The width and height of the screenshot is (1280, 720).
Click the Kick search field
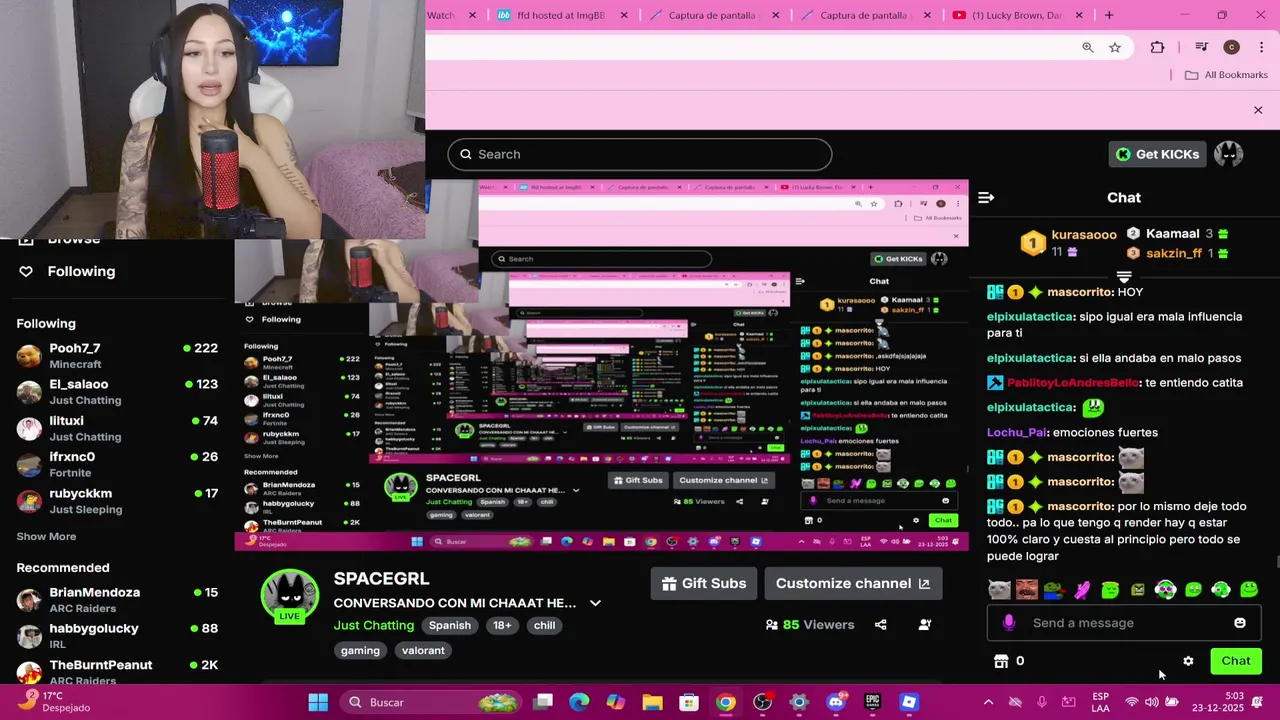point(640,154)
